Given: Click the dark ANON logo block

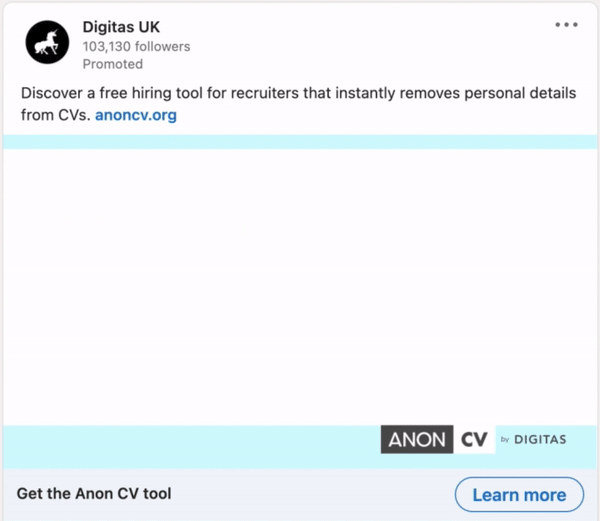Looking at the screenshot, I should tap(417, 440).
